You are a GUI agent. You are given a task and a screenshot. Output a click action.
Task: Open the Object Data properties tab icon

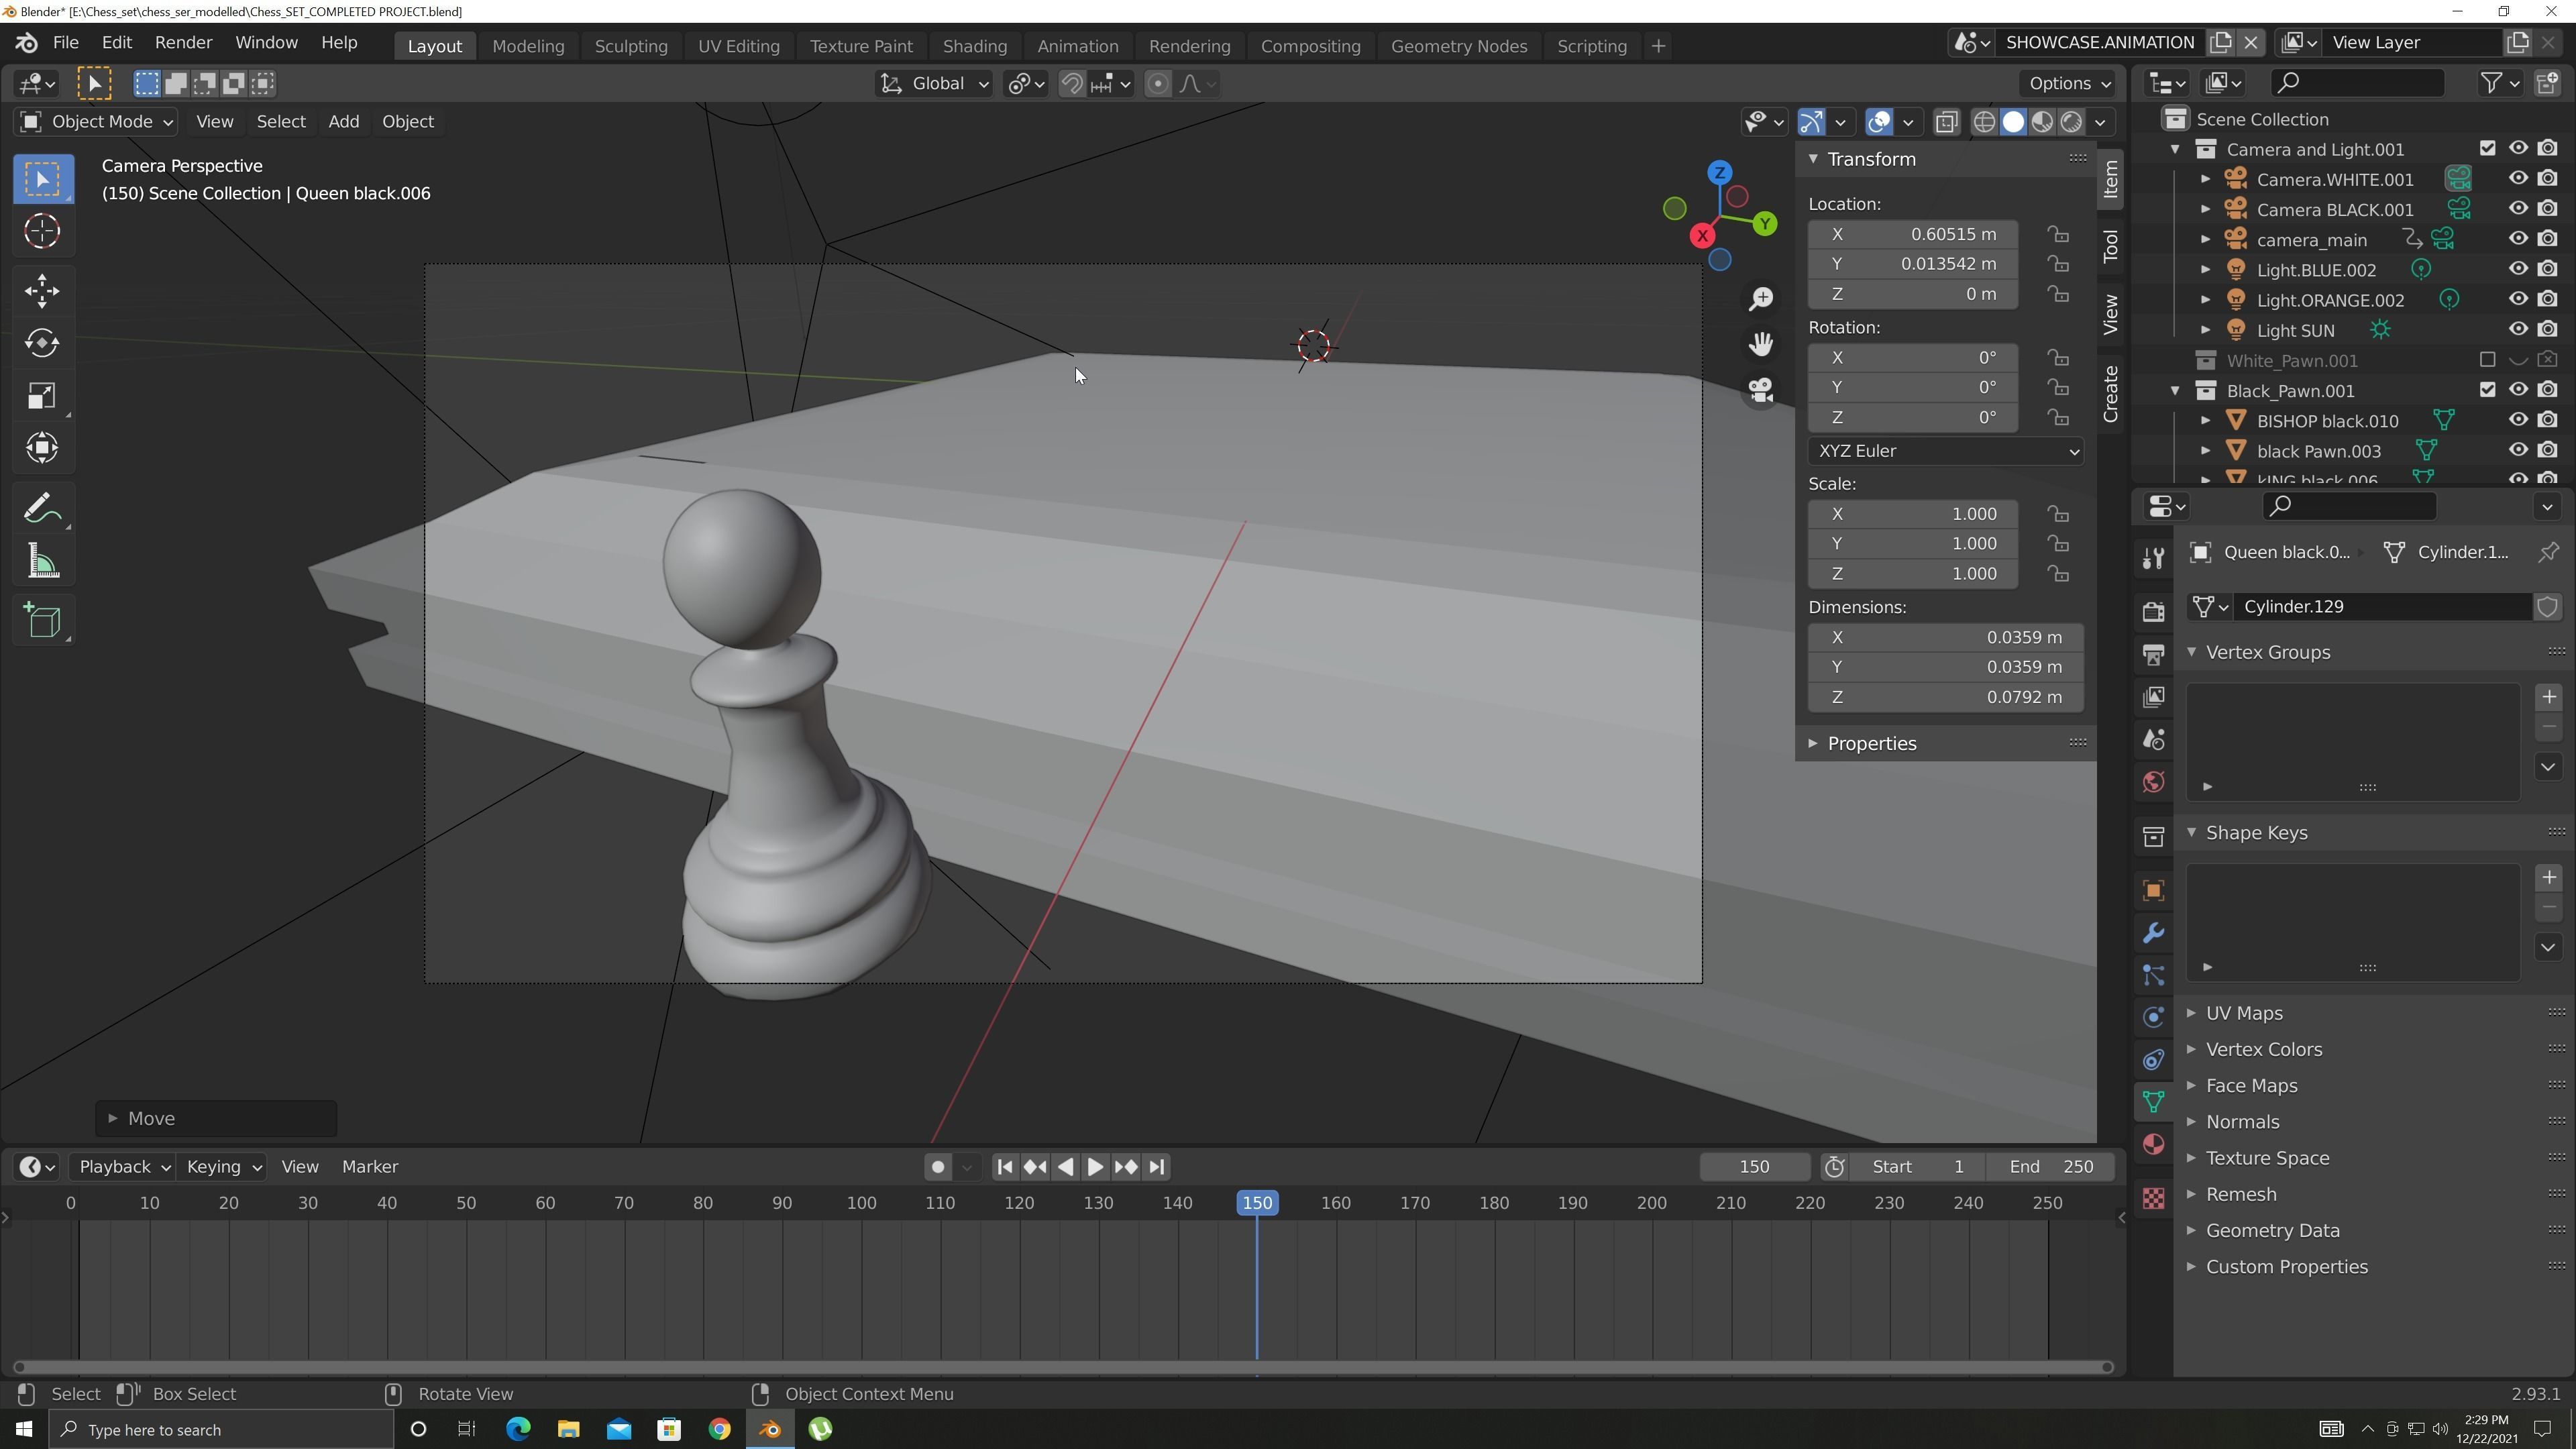(2153, 1102)
